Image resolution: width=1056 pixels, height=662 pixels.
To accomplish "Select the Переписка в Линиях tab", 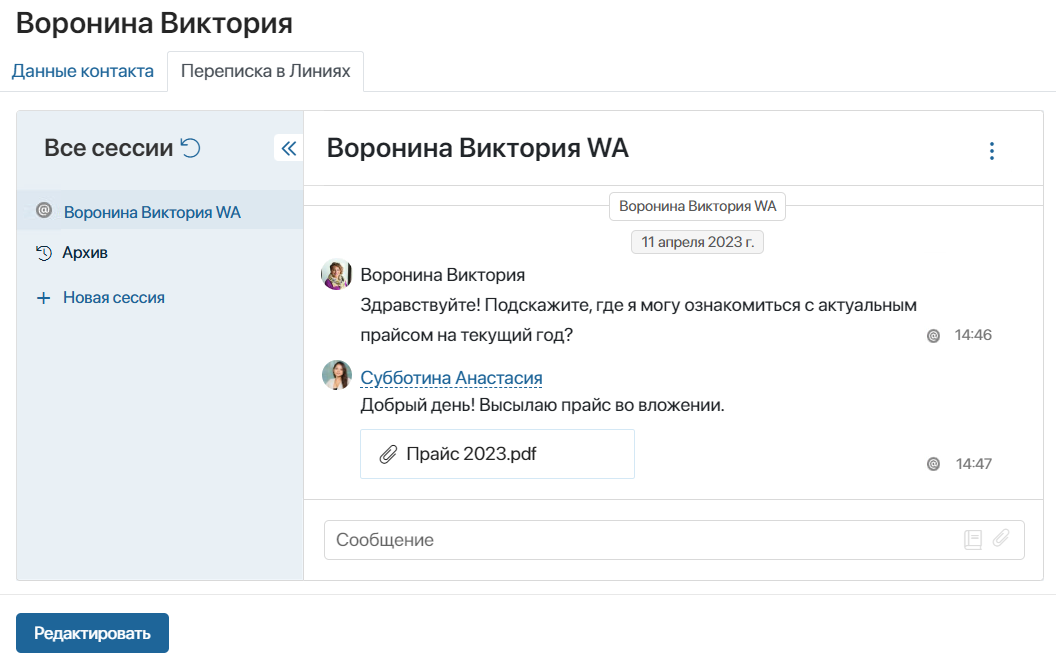I will [x=265, y=72].
